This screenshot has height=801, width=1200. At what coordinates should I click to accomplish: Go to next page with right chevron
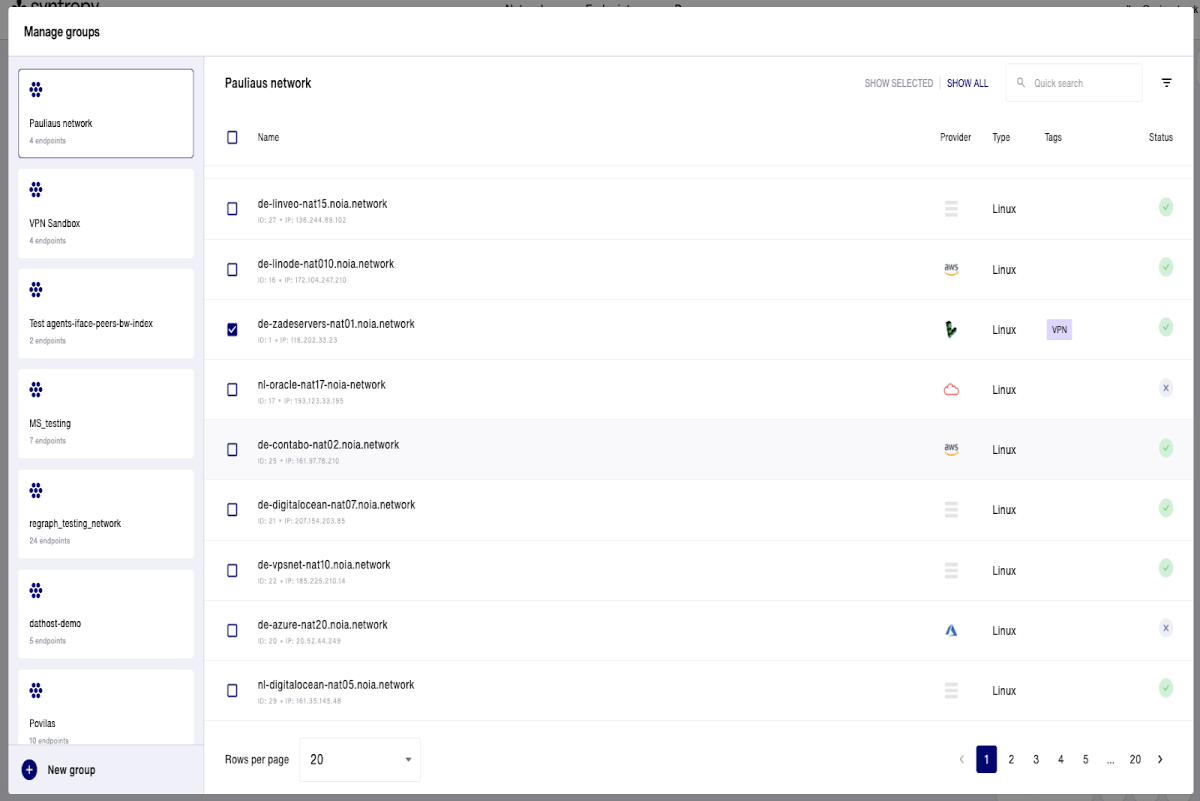(x=1160, y=760)
